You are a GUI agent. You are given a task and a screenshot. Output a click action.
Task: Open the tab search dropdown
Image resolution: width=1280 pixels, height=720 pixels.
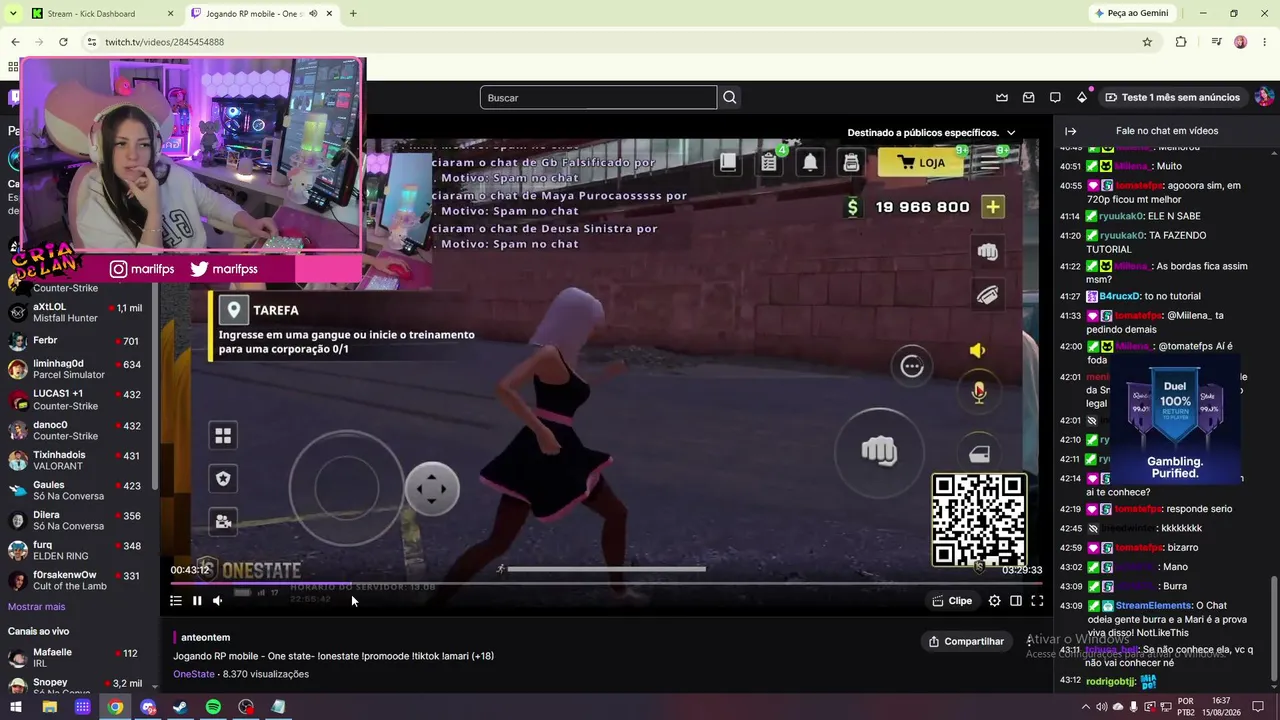click(13, 14)
